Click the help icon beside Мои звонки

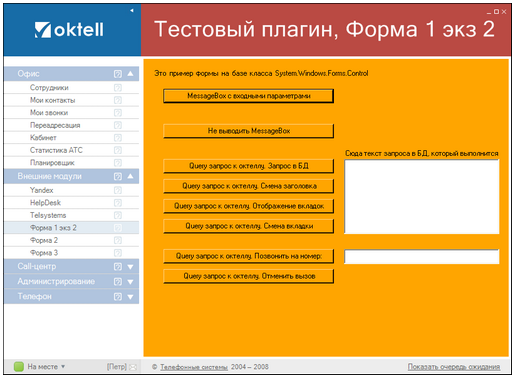[118, 113]
